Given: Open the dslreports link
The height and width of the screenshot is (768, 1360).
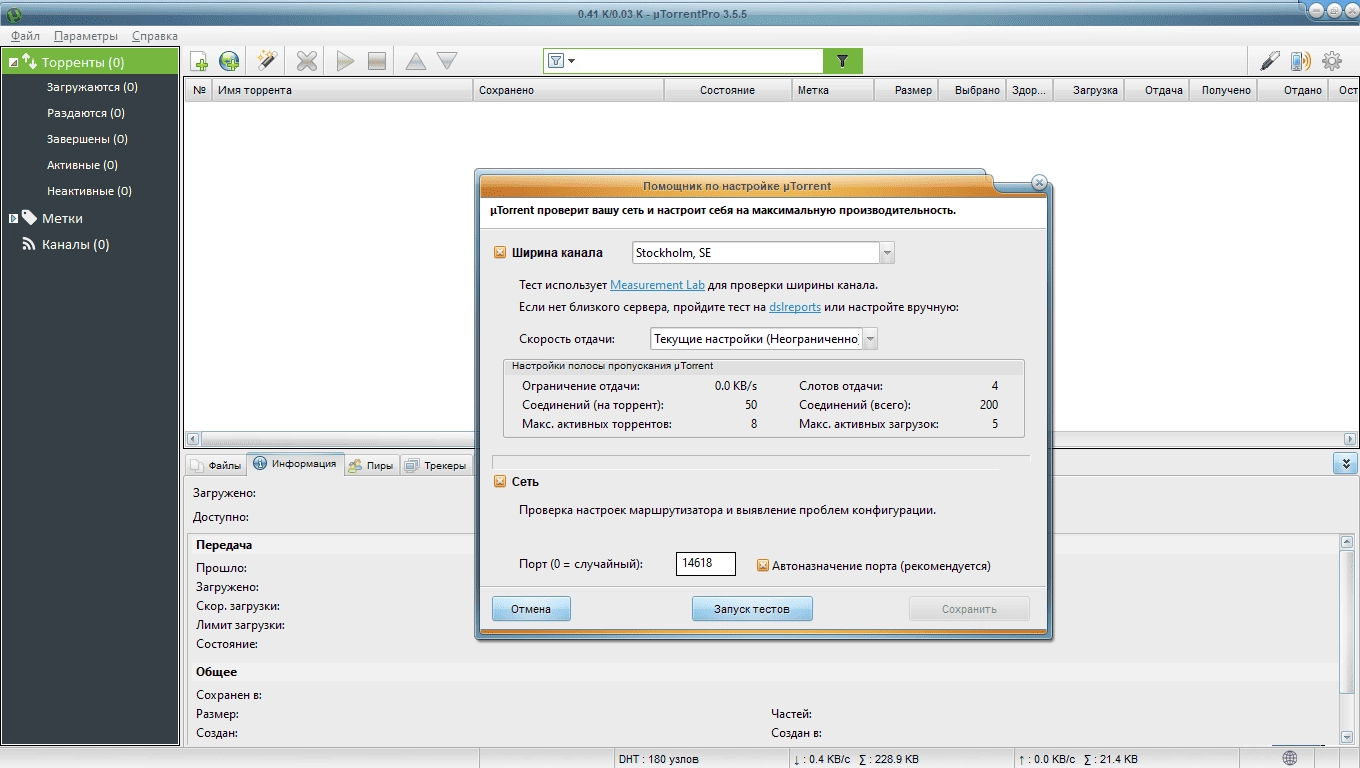Looking at the screenshot, I should pyautogui.click(x=795, y=307).
